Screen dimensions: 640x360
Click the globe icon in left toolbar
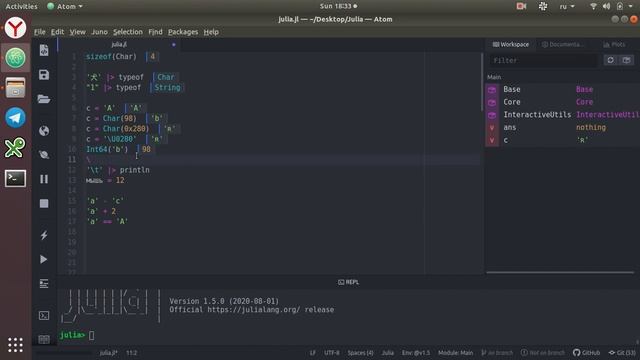coord(44,131)
